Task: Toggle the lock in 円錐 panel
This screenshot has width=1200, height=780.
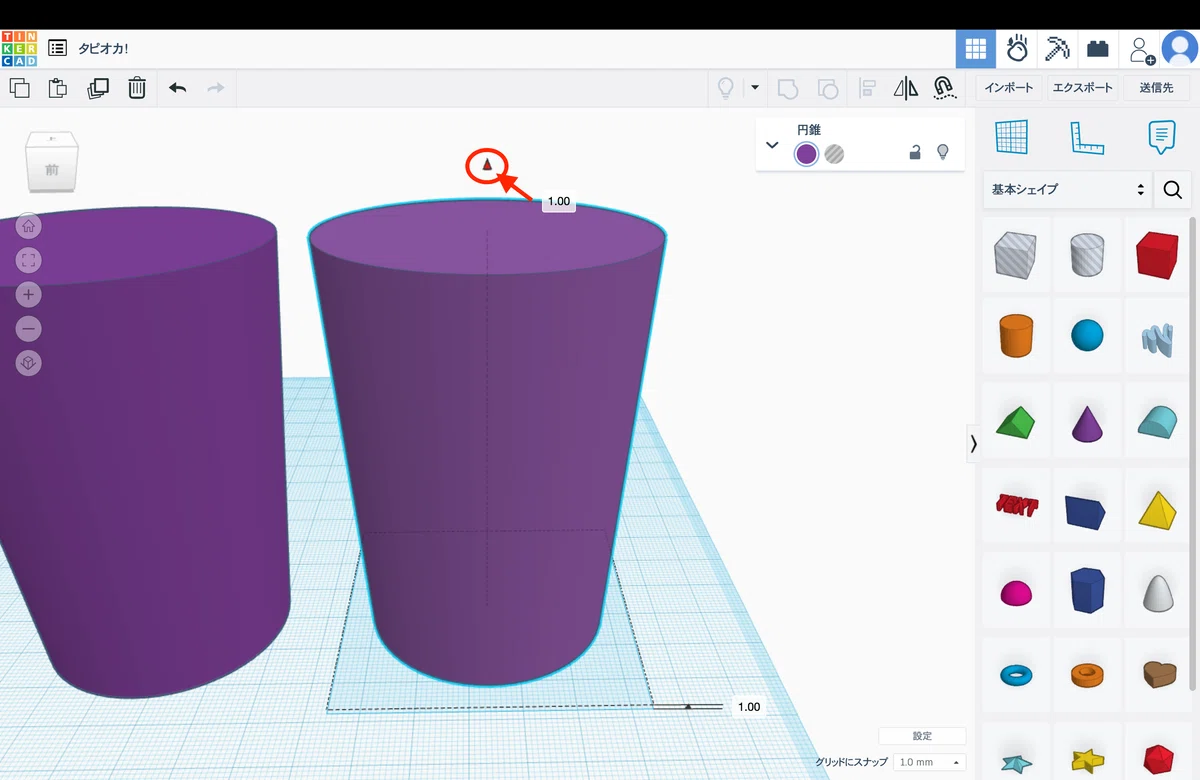Action: tap(914, 153)
